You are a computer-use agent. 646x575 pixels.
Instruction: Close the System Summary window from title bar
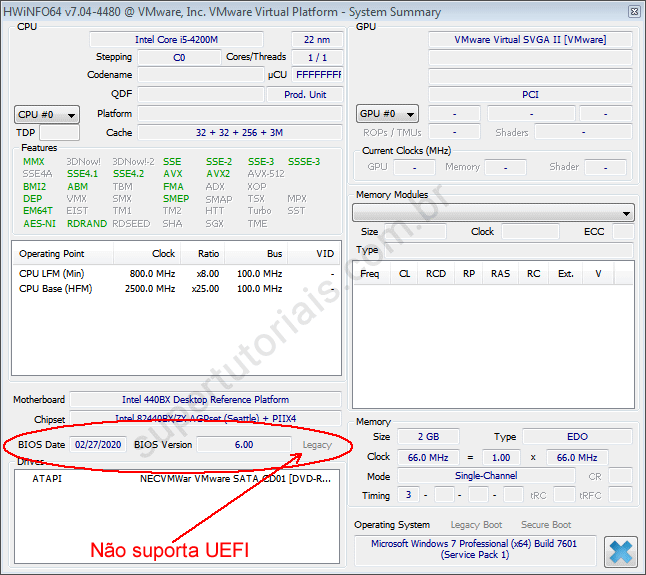634,10
